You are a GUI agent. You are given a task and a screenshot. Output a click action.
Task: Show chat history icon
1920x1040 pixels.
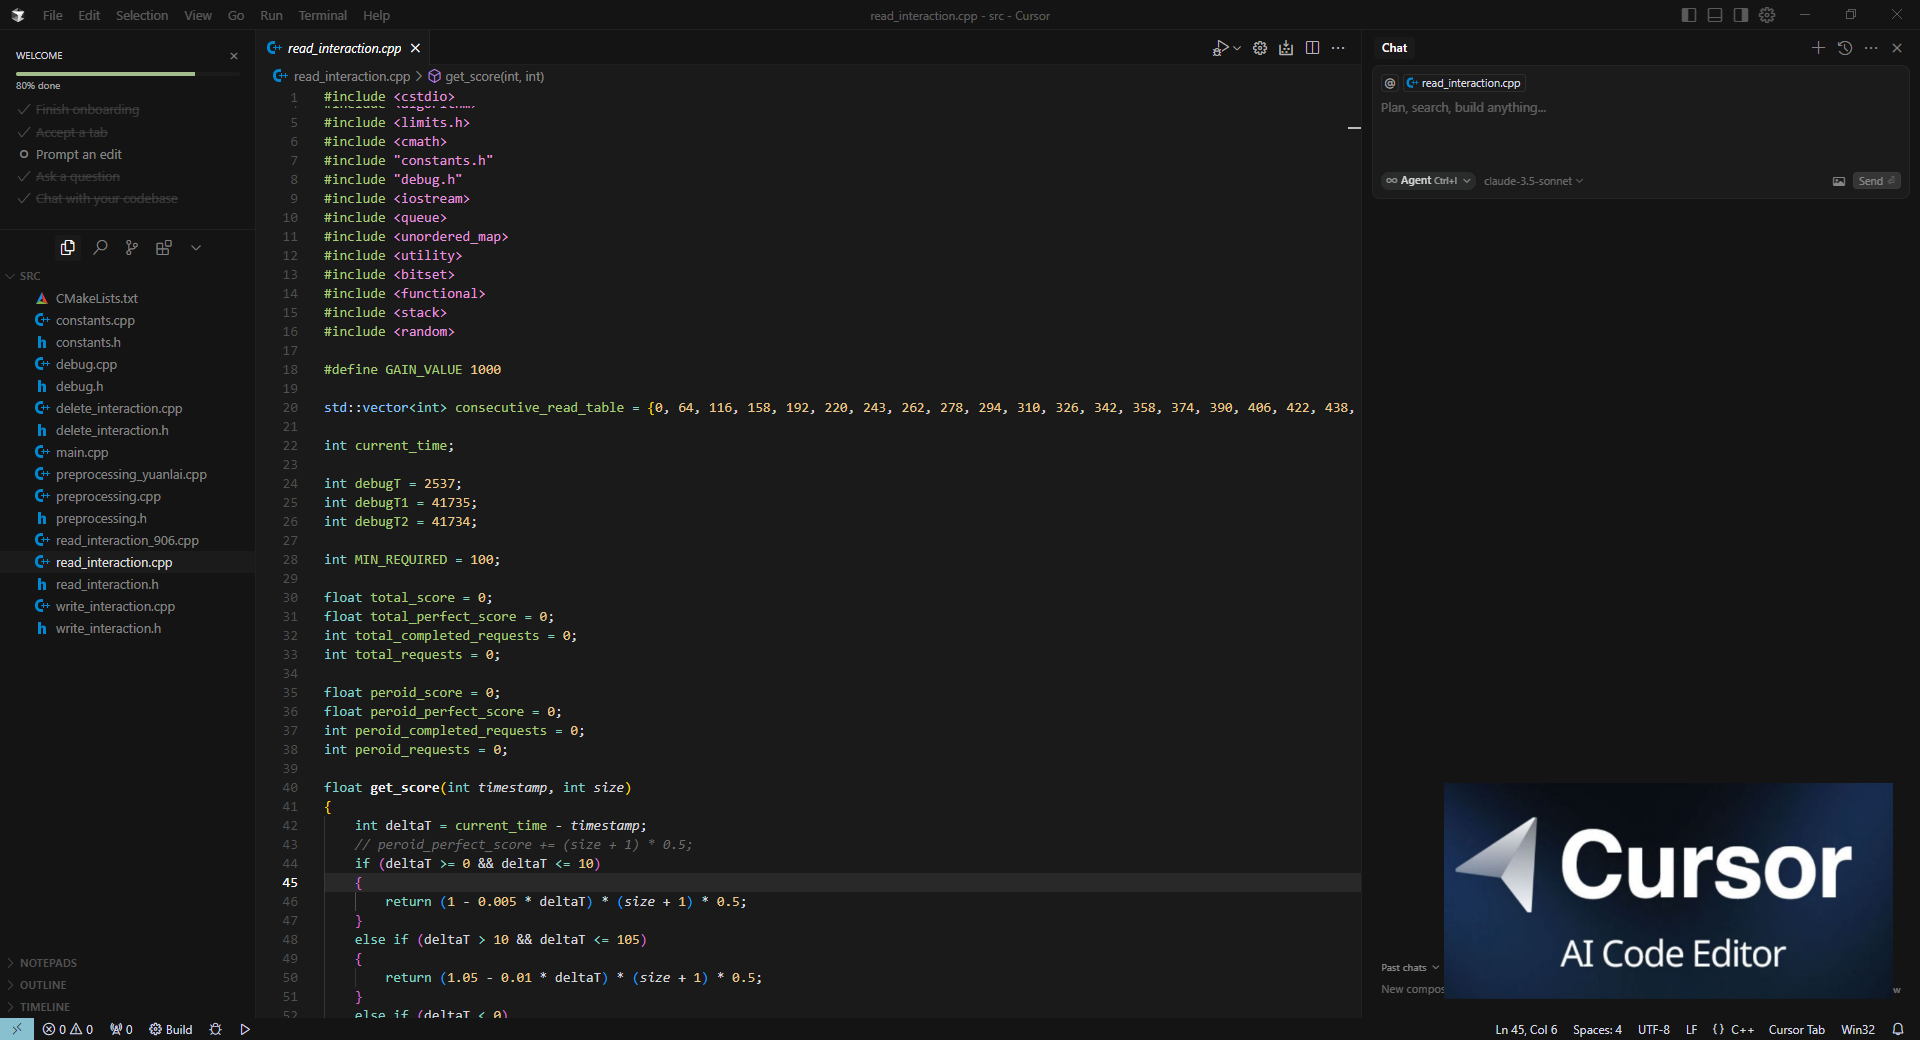1845,48
